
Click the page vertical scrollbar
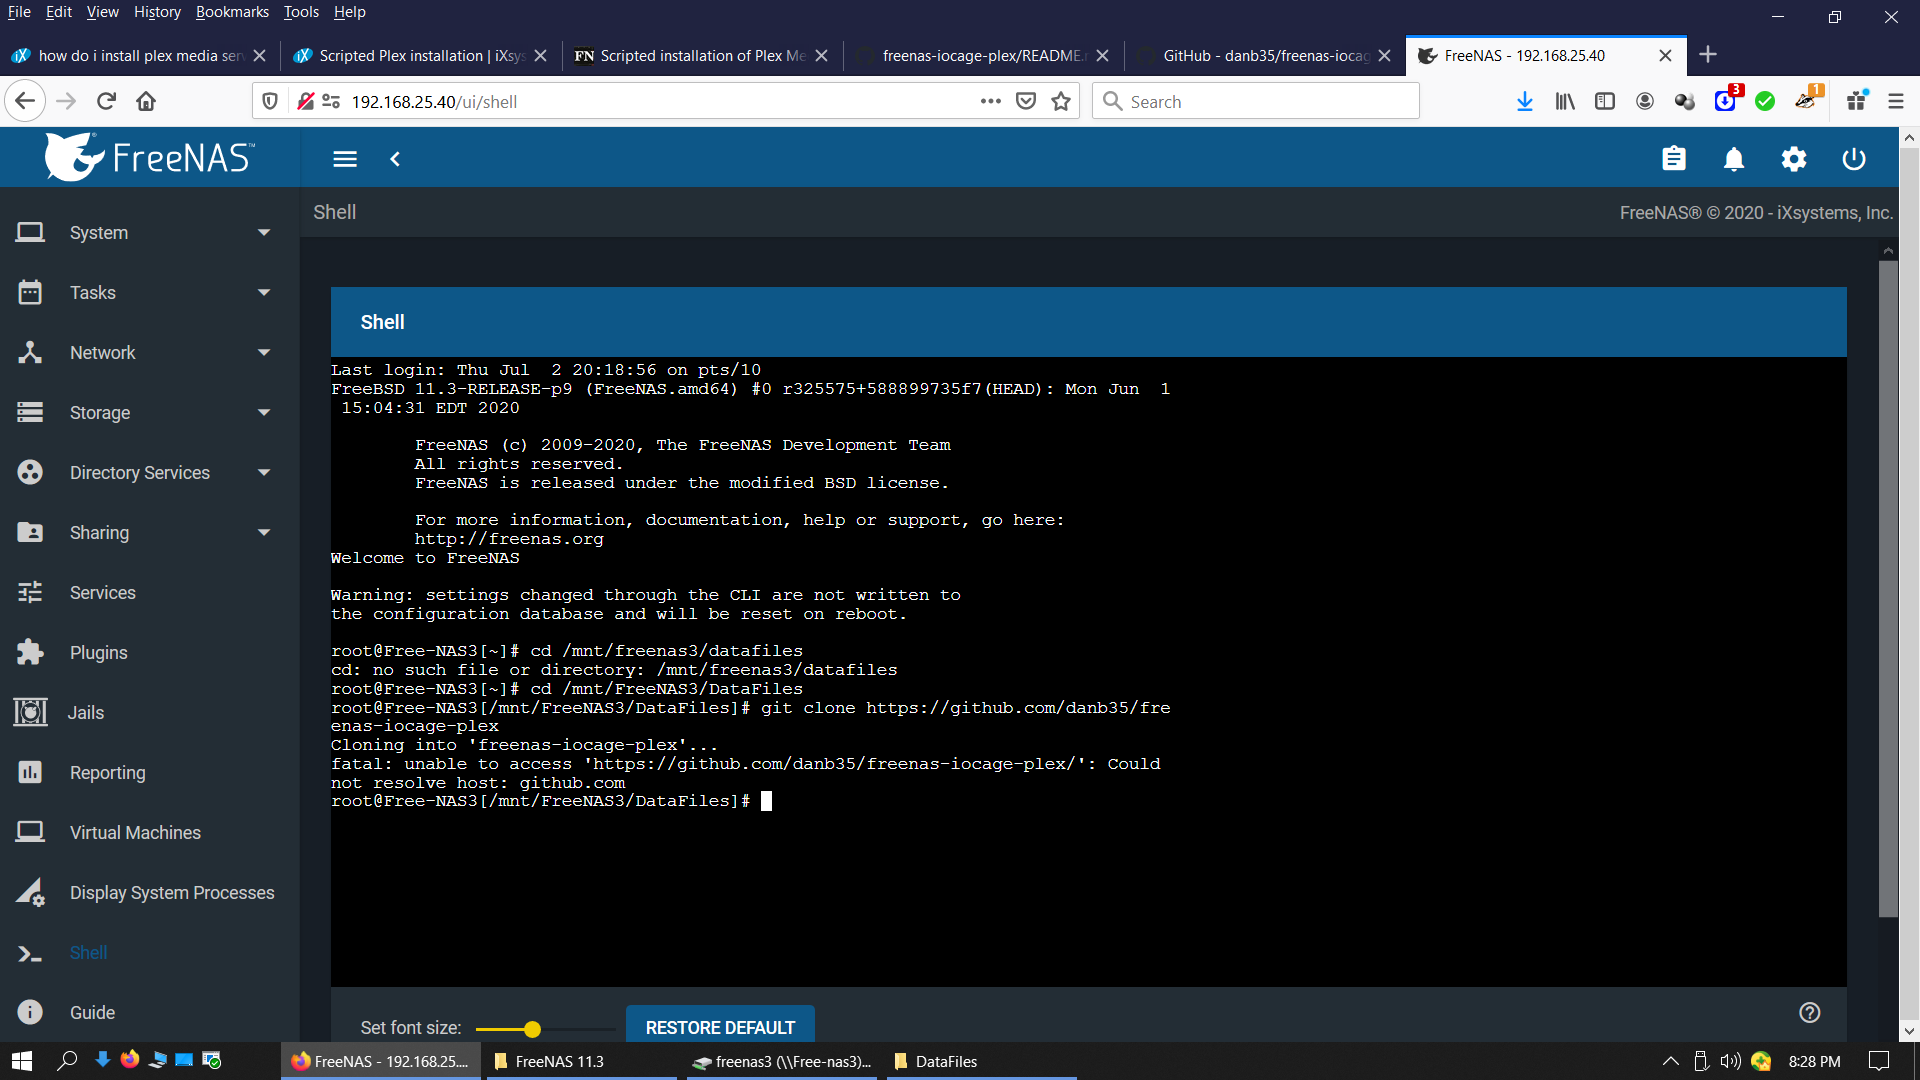1909,585
